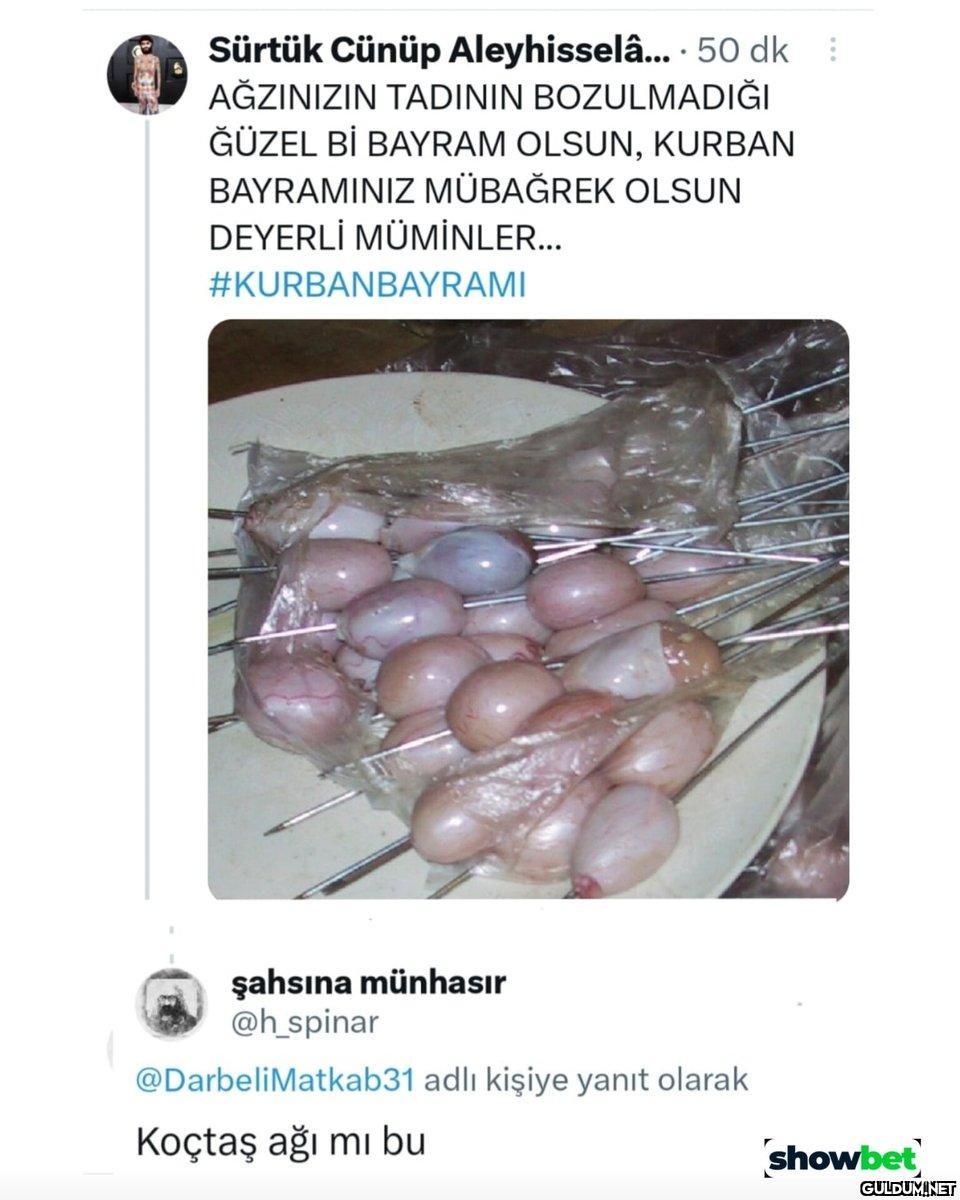Click the DEYERLİ MÜMİNLER... line
This screenshot has height=1200, width=960.
(386, 239)
